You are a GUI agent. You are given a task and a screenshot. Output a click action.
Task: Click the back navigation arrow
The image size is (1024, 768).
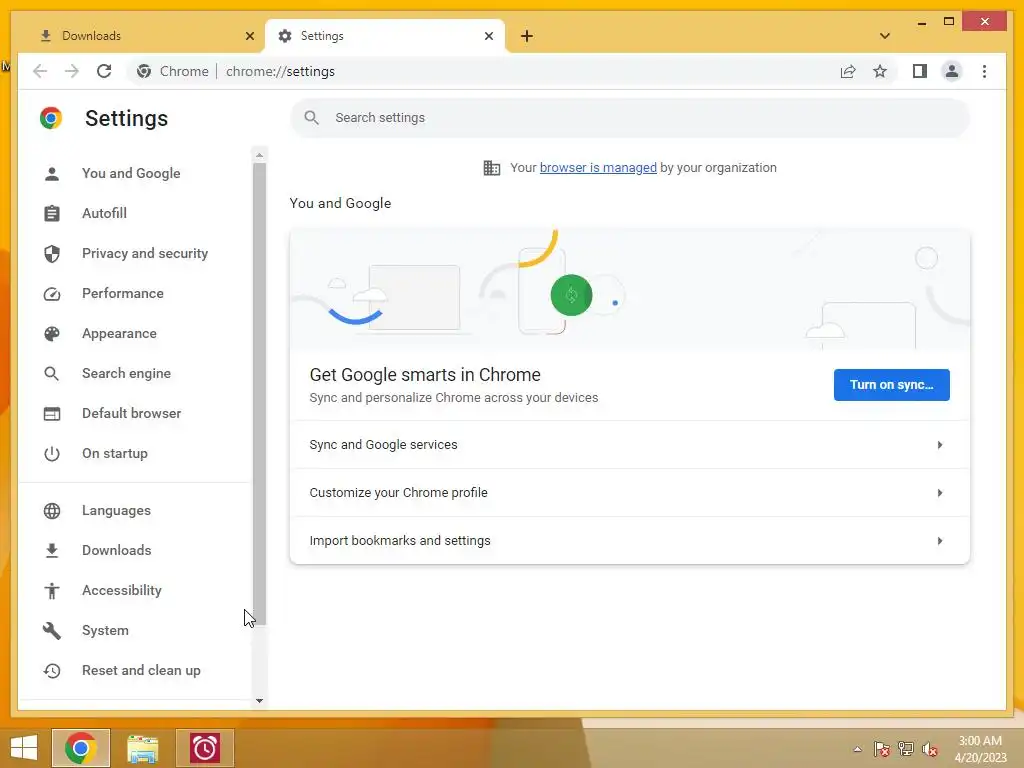coord(40,71)
